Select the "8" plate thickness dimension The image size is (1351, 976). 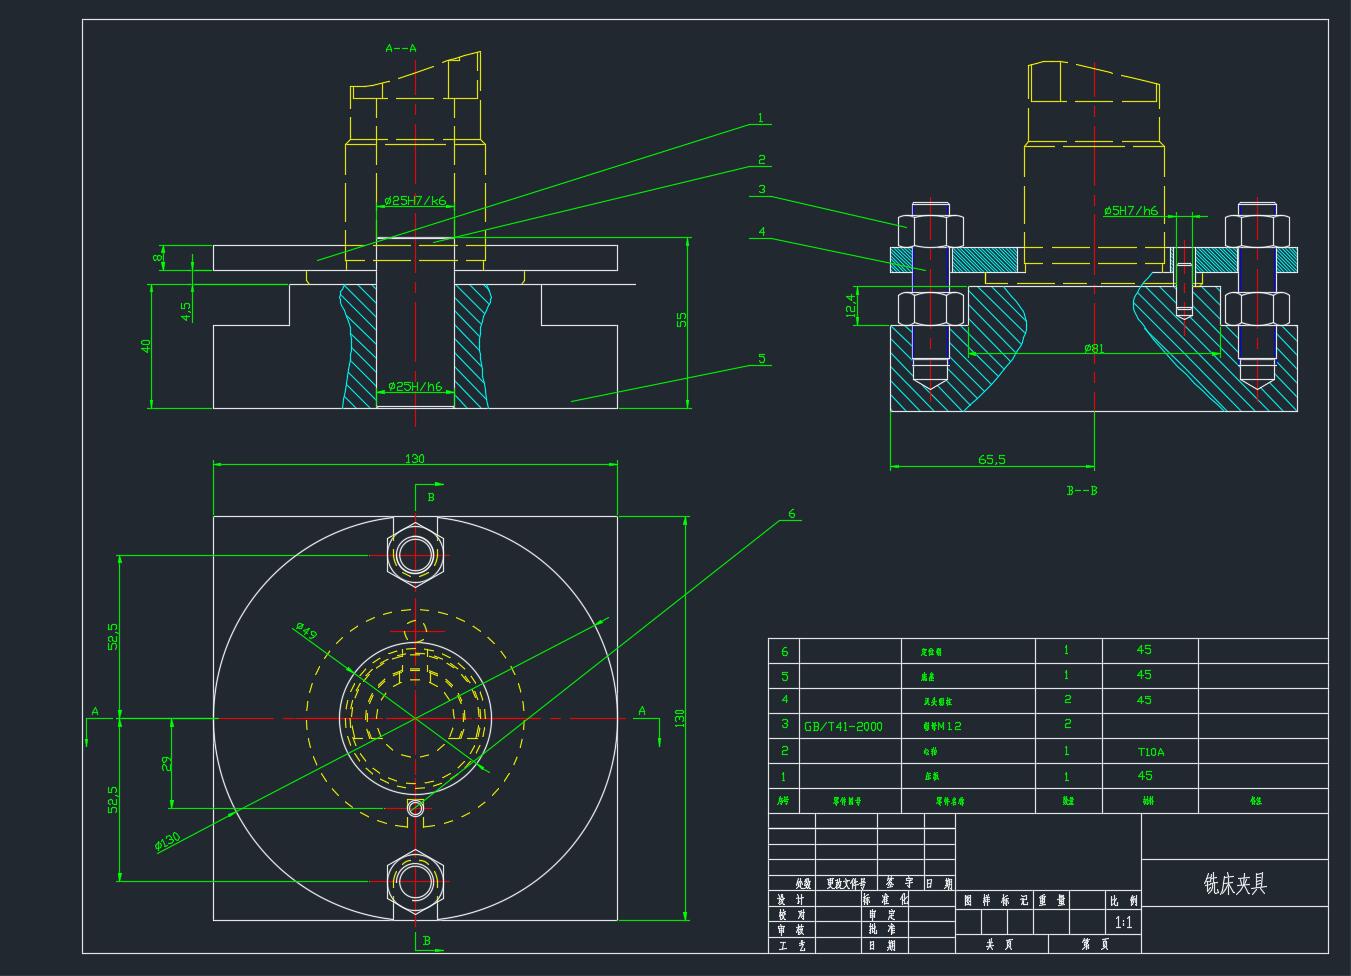coord(157,258)
